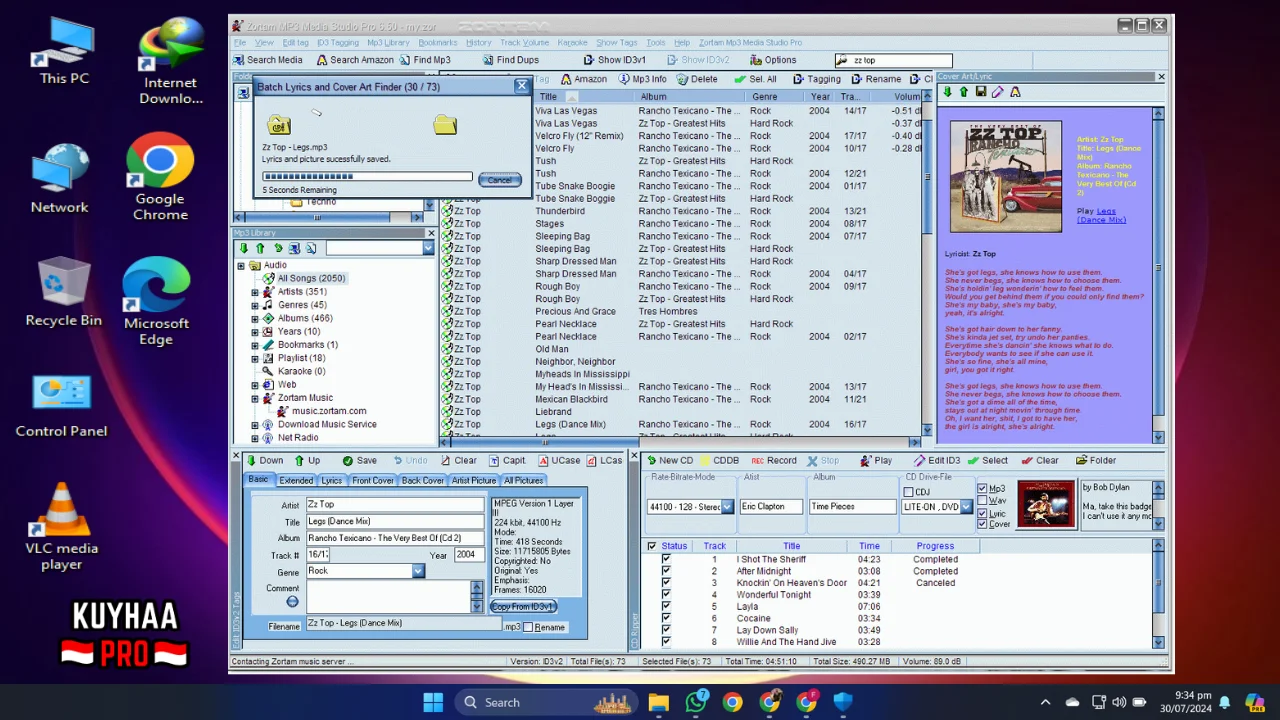Image resolution: width=1280 pixels, height=720 pixels.
Task: Open music.zortam.com tree entry
Action: coord(329,411)
